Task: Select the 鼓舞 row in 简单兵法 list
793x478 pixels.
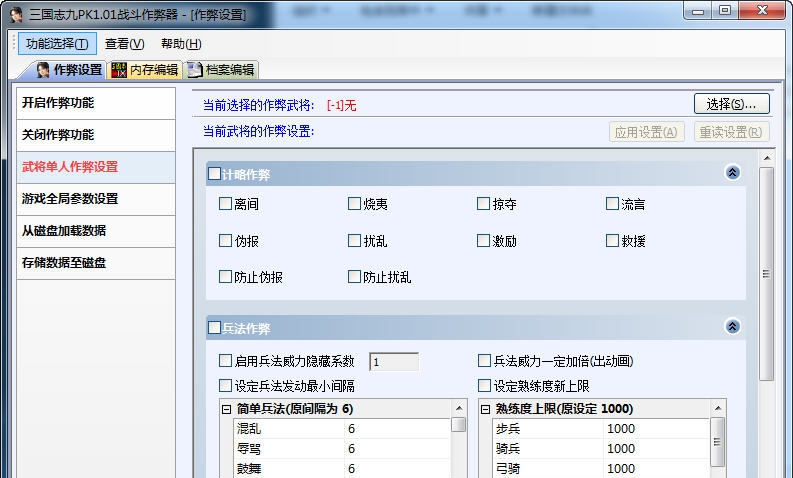Action: coord(342,468)
